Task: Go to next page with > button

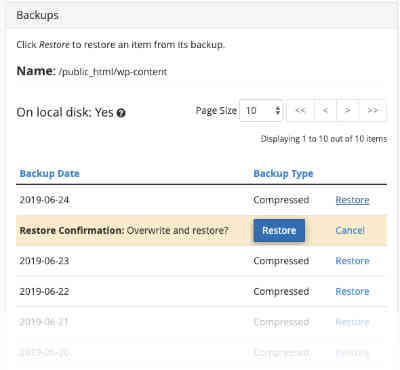Action: tap(348, 110)
